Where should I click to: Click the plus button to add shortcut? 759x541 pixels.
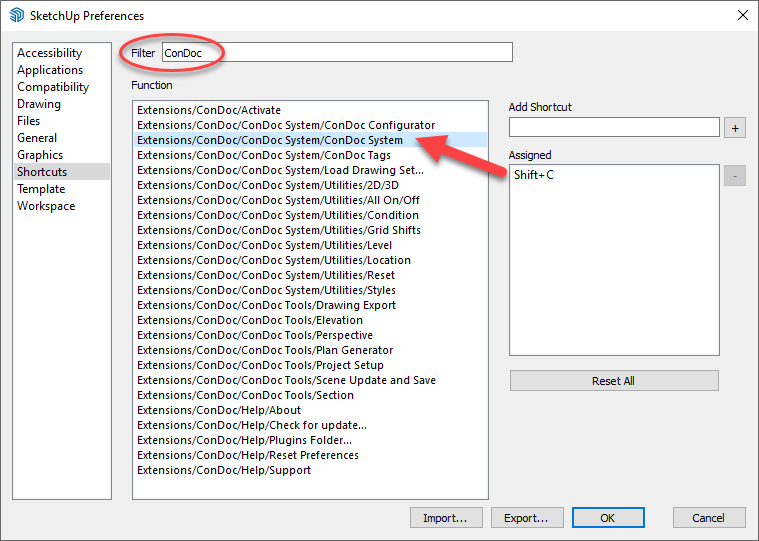[735, 128]
